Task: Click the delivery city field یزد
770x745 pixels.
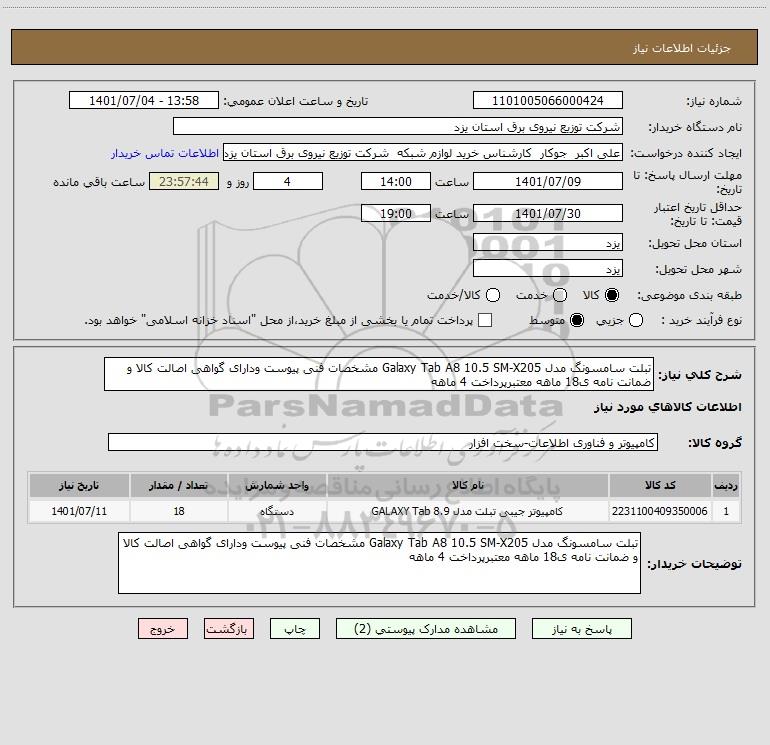Action: (x=548, y=269)
